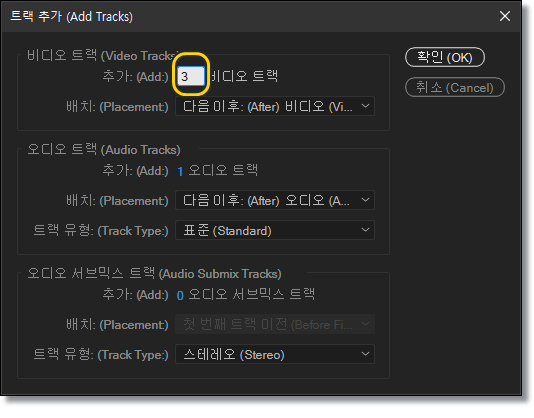Close the Add Tracks dialog
The image size is (534, 418).
coord(505,16)
